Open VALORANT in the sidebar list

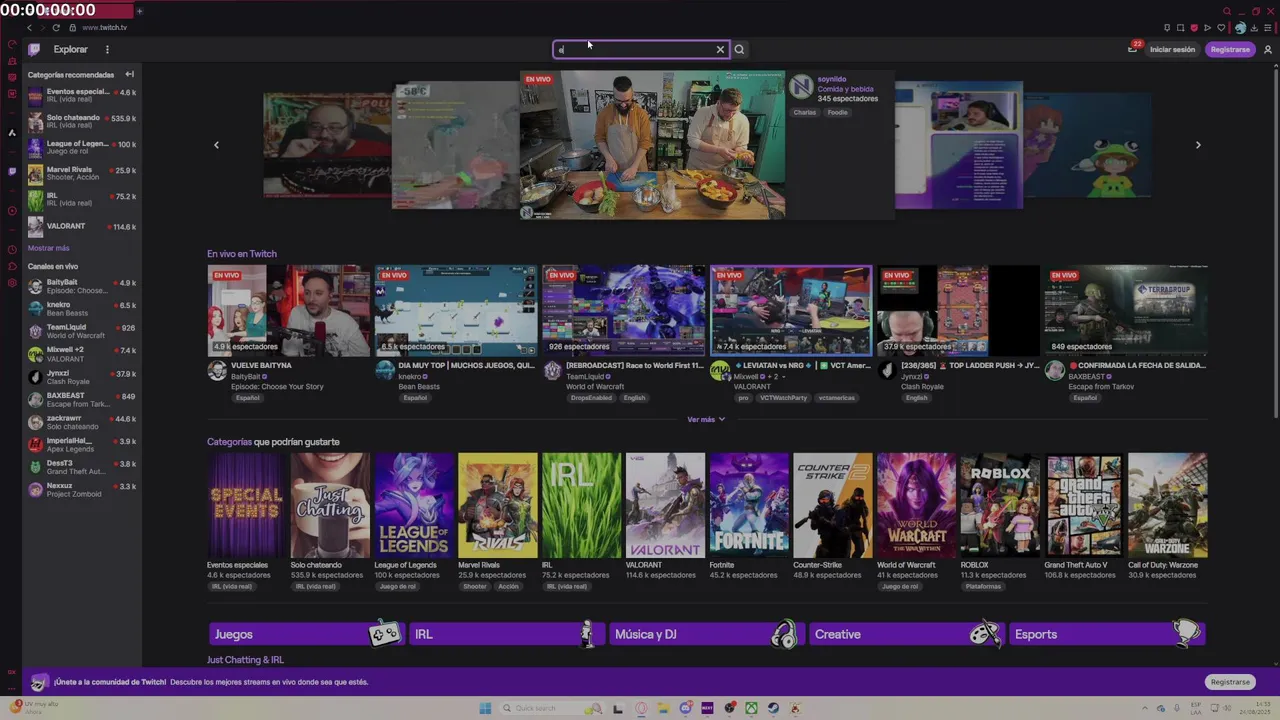pyautogui.click(x=82, y=226)
